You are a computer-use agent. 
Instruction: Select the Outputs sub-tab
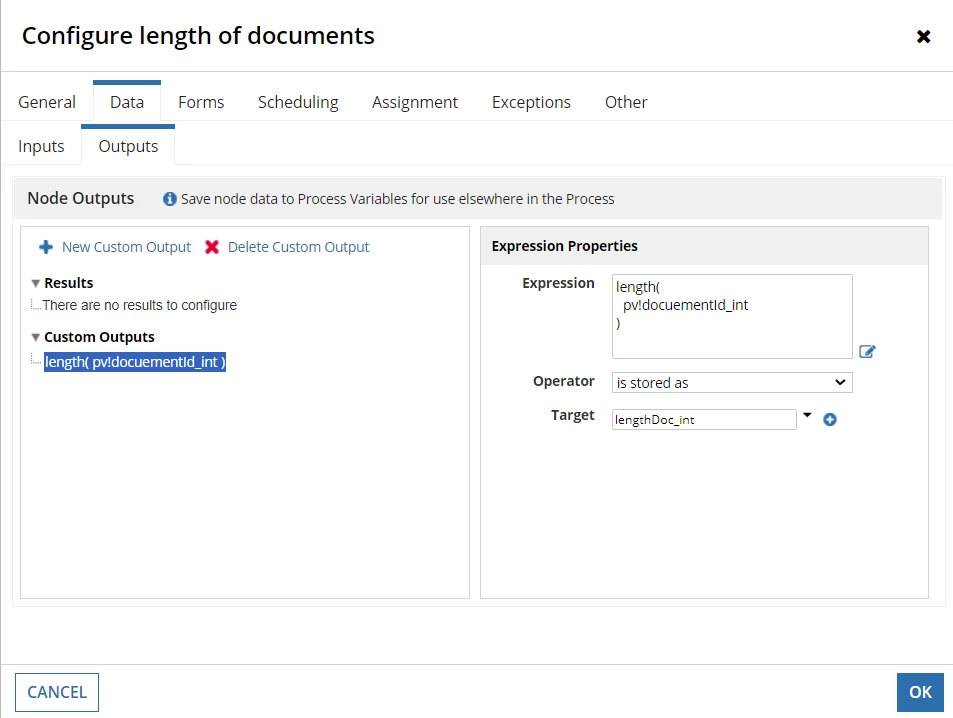pyautogui.click(x=128, y=147)
